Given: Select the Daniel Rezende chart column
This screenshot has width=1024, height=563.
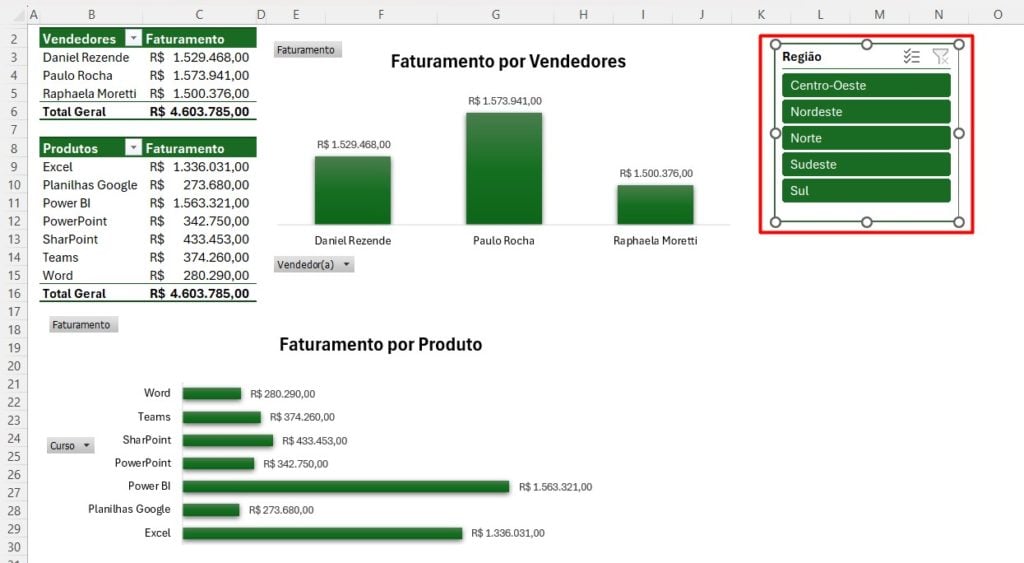Looking at the screenshot, I should tap(353, 190).
